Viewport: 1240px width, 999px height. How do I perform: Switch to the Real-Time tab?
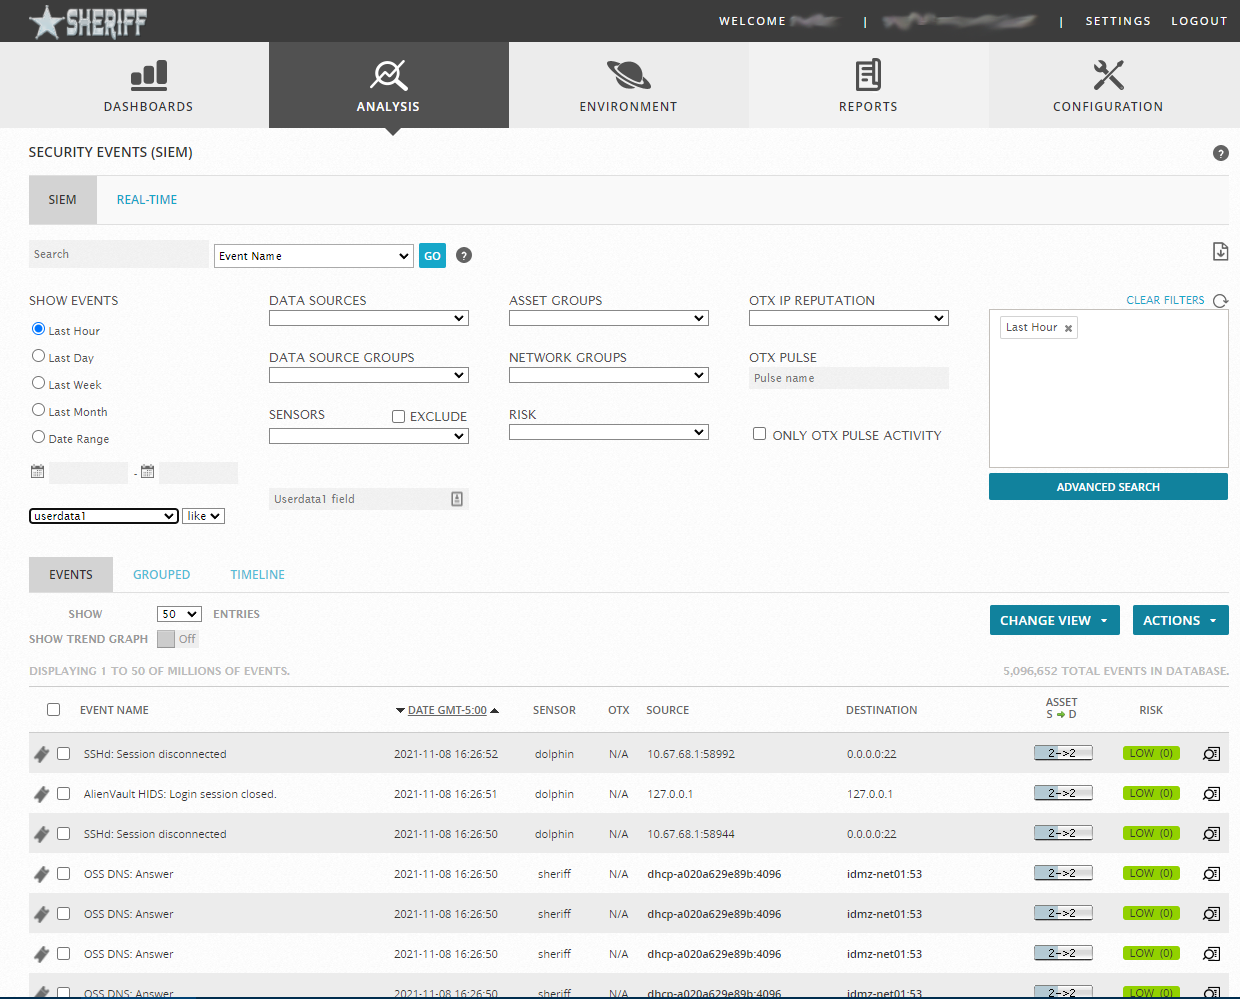[147, 200]
